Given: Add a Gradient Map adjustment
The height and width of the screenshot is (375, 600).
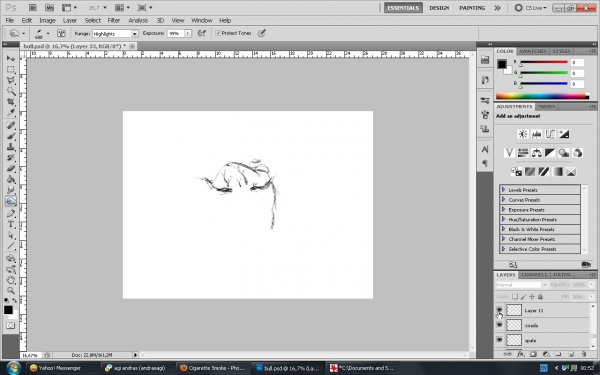Looking at the screenshot, I should coord(558,172).
